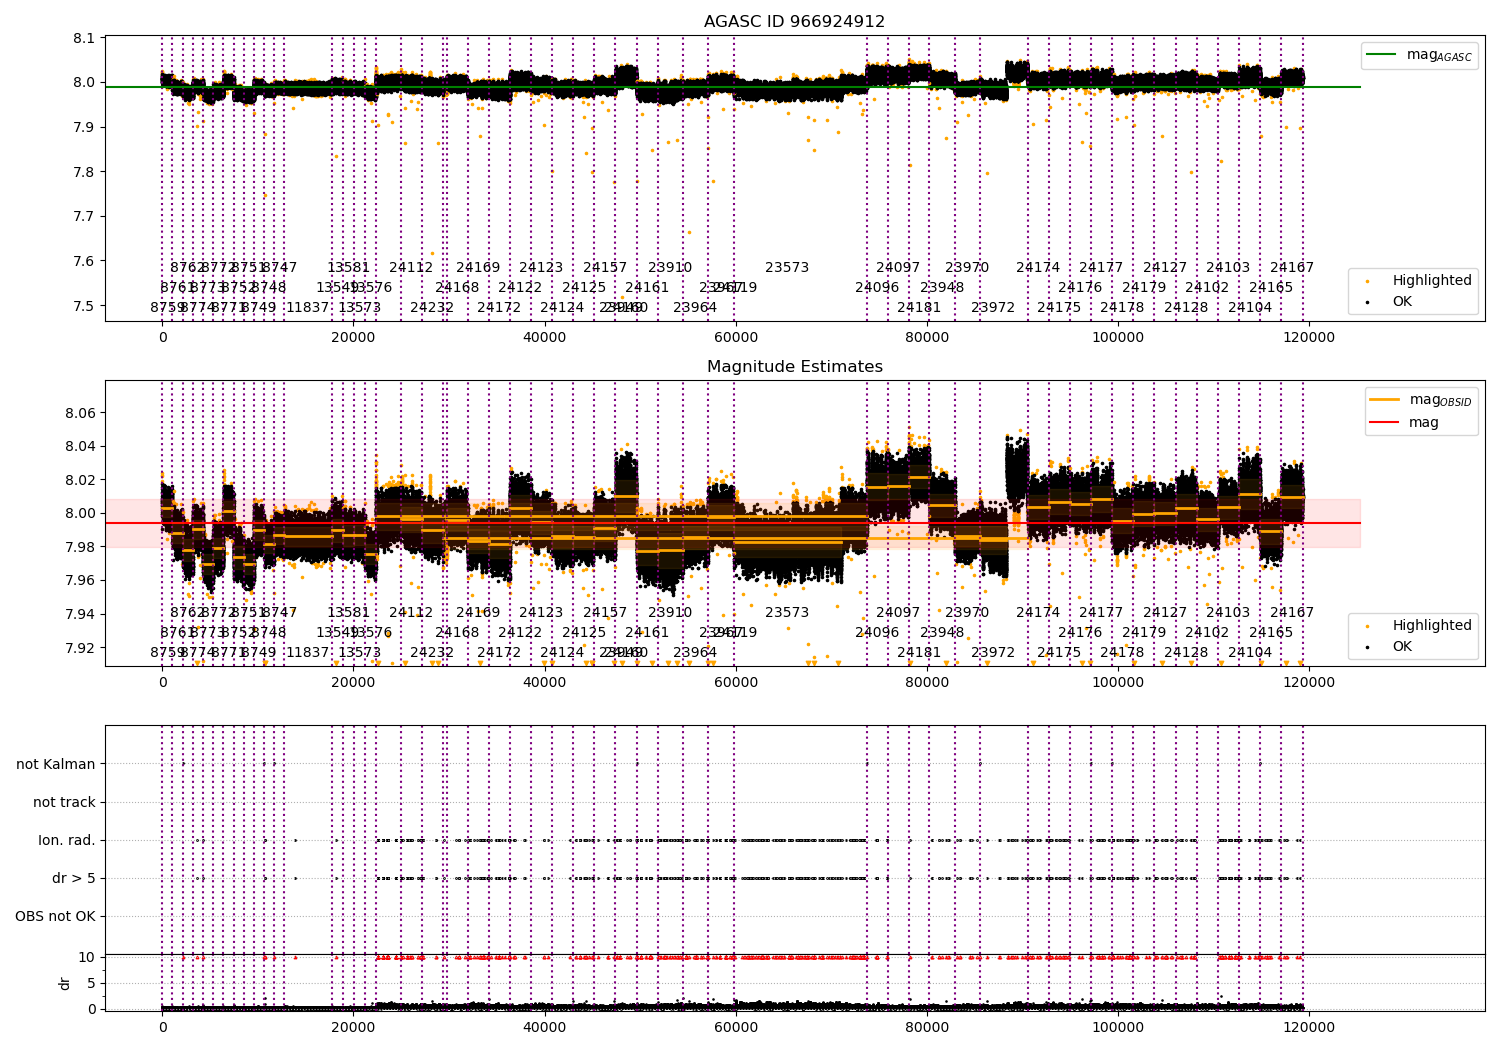The height and width of the screenshot is (1050, 1500).
Task: Click the 8.06 y-axis tick label
Action: 81,413
